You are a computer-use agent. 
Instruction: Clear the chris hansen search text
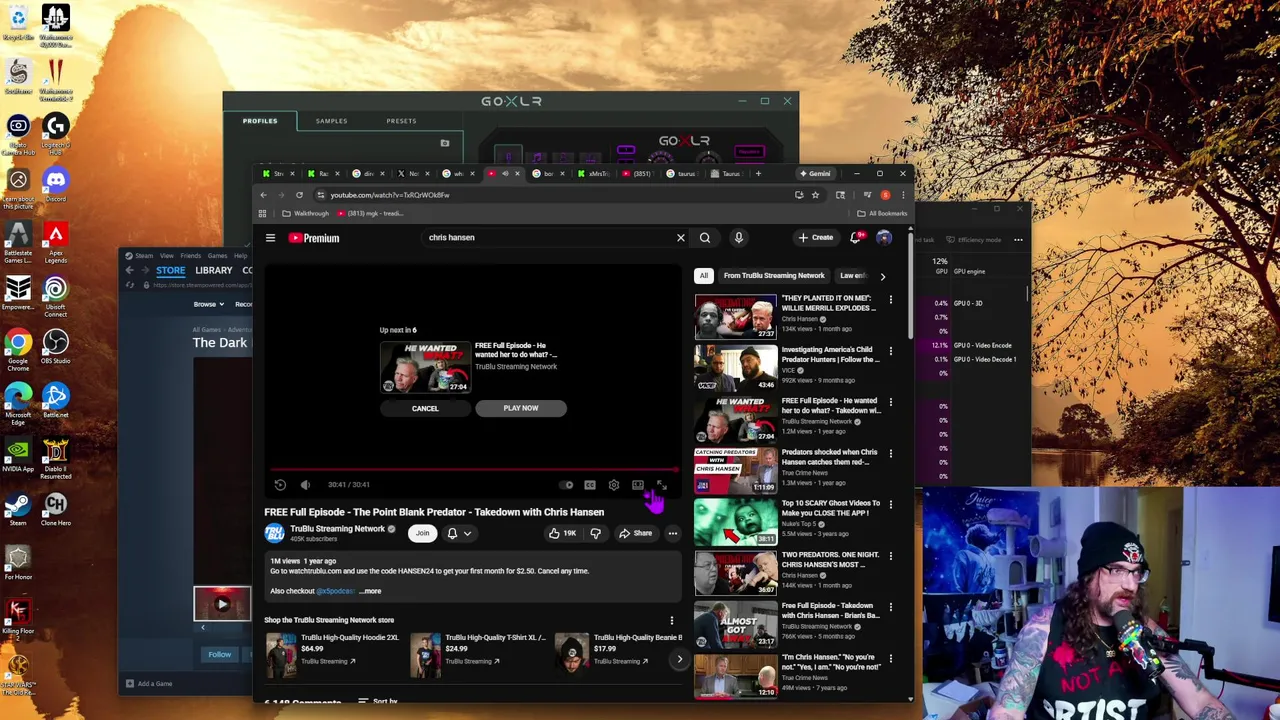click(x=681, y=238)
